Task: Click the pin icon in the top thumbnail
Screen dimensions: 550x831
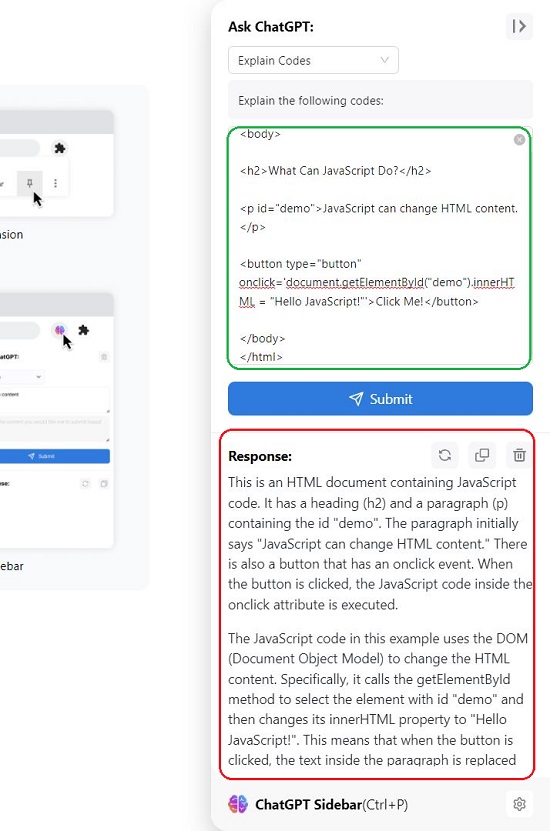Action: (x=30, y=183)
